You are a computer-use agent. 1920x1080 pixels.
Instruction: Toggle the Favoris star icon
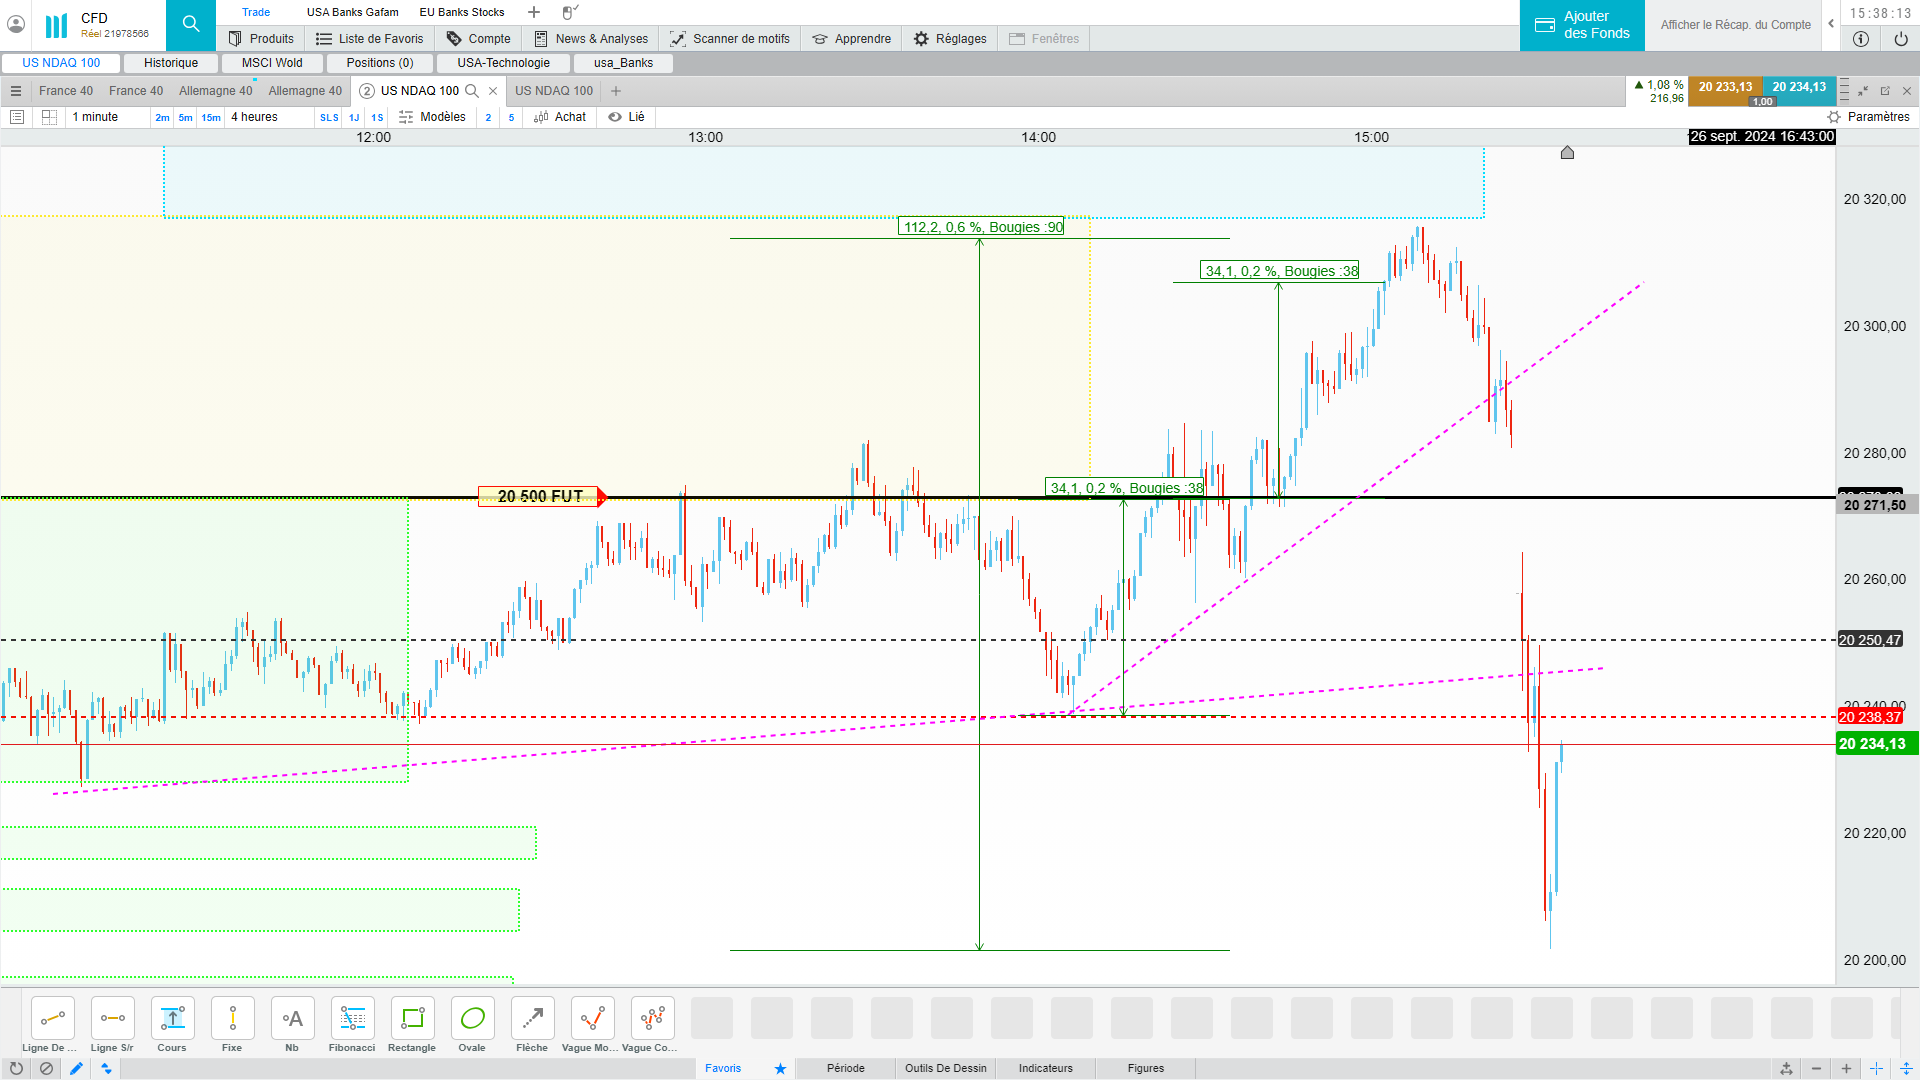(x=780, y=1068)
